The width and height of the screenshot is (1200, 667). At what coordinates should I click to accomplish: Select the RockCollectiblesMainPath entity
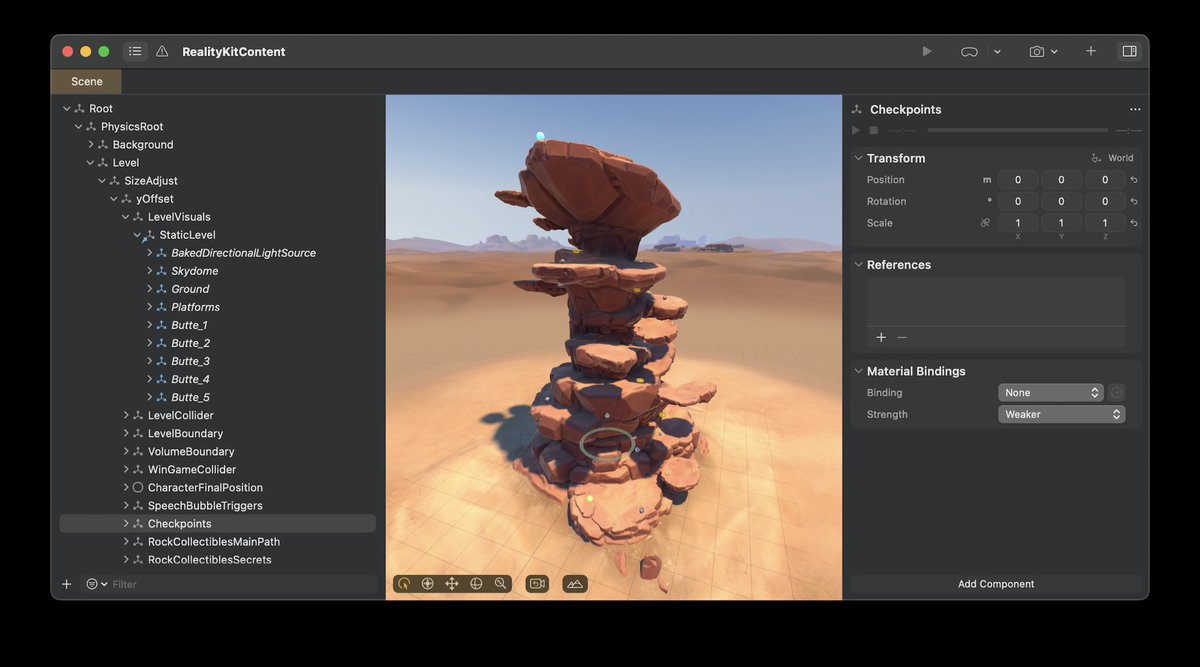tap(214, 542)
